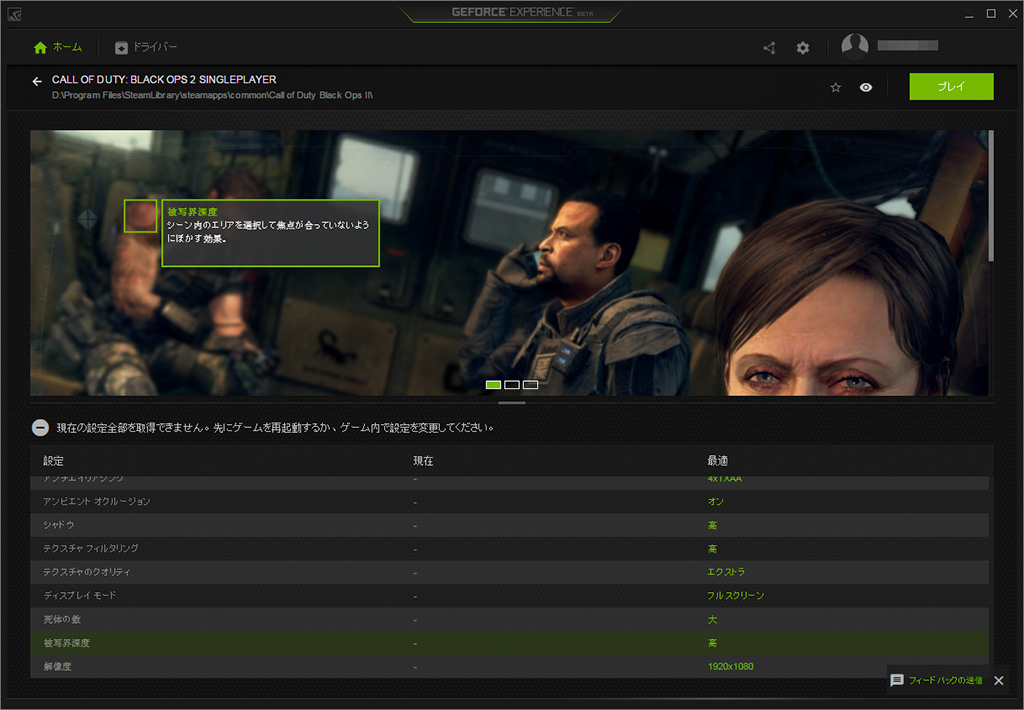The width and height of the screenshot is (1024, 710).
Task: Click the feedback chat bubble icon
Action: tap(897, 680)
